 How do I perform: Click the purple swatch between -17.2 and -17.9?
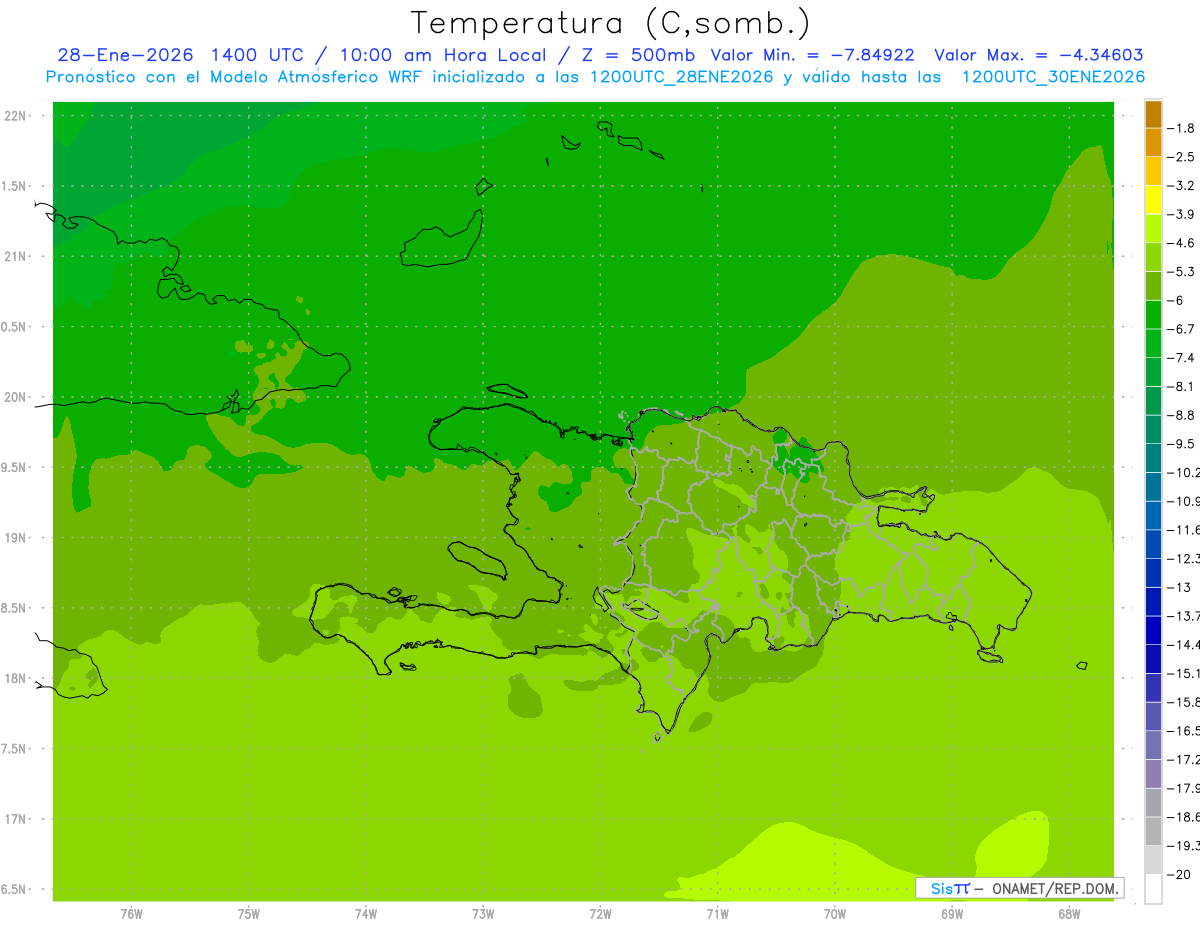1153,774
